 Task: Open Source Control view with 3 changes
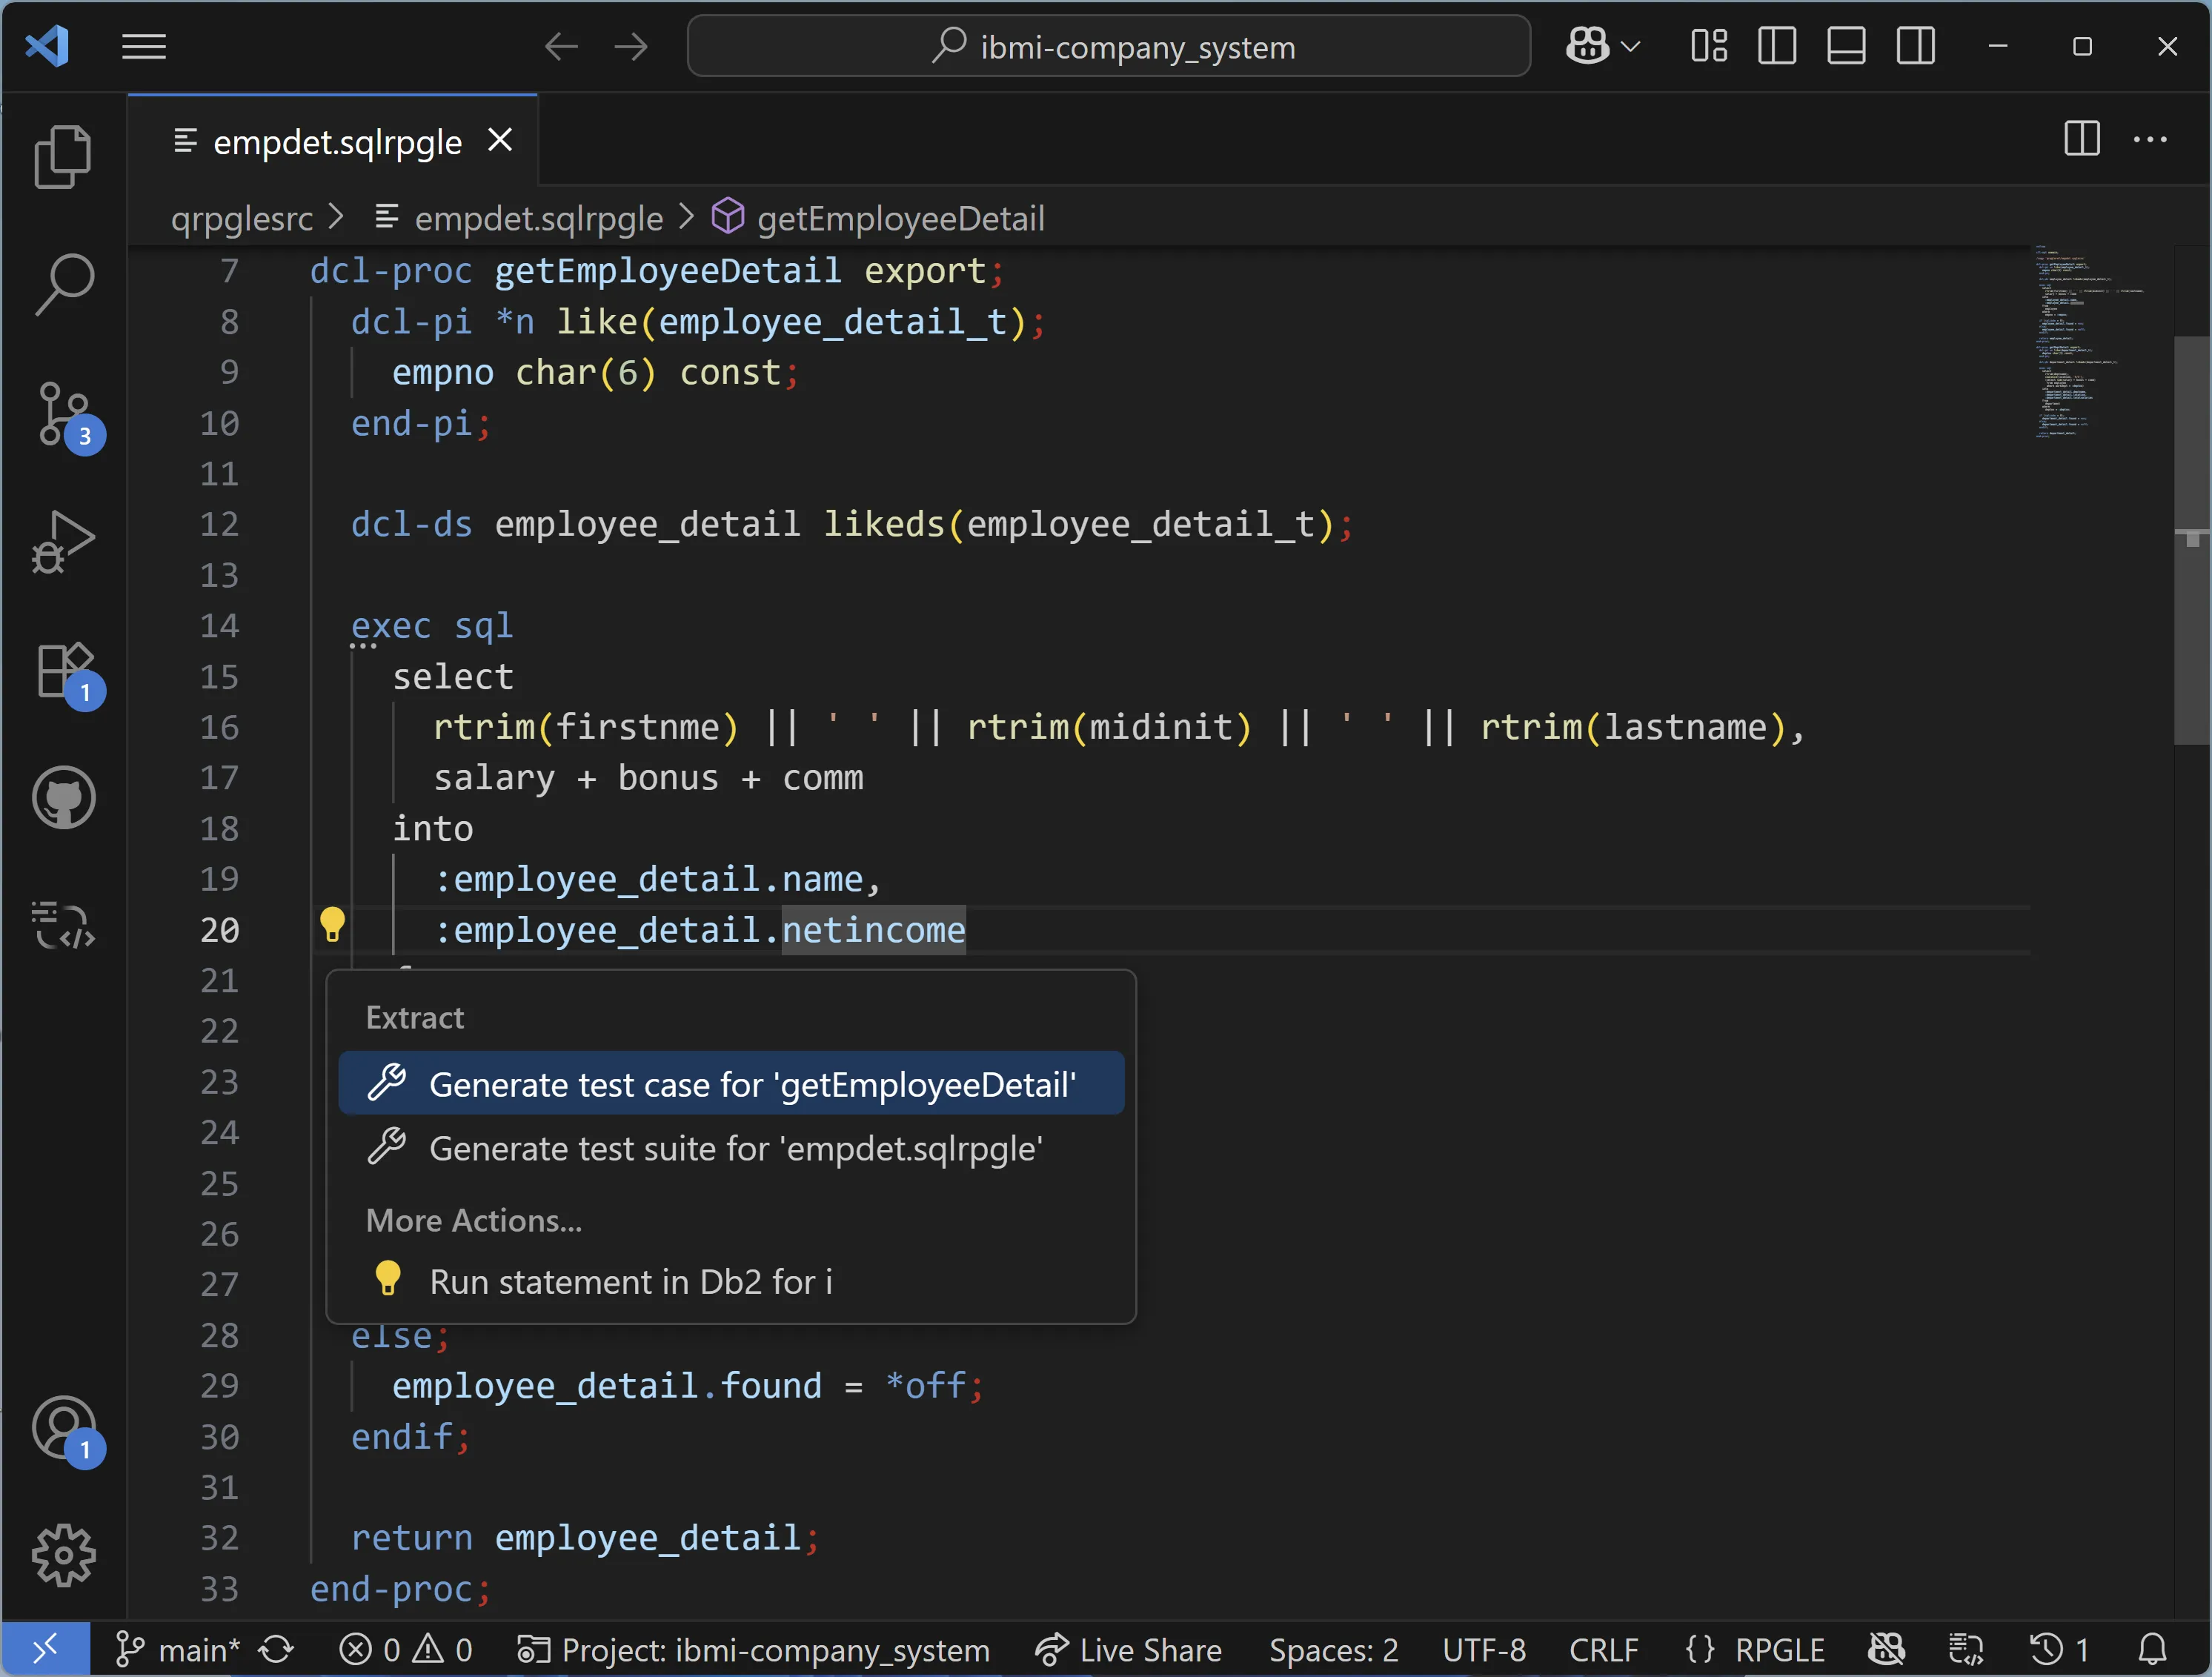pos(66,415)
